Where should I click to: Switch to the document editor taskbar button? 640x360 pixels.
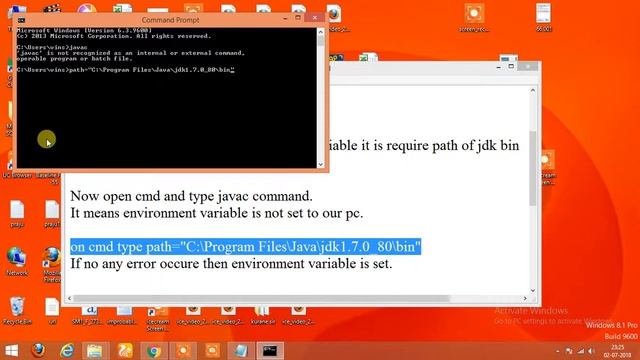point(241,351)
